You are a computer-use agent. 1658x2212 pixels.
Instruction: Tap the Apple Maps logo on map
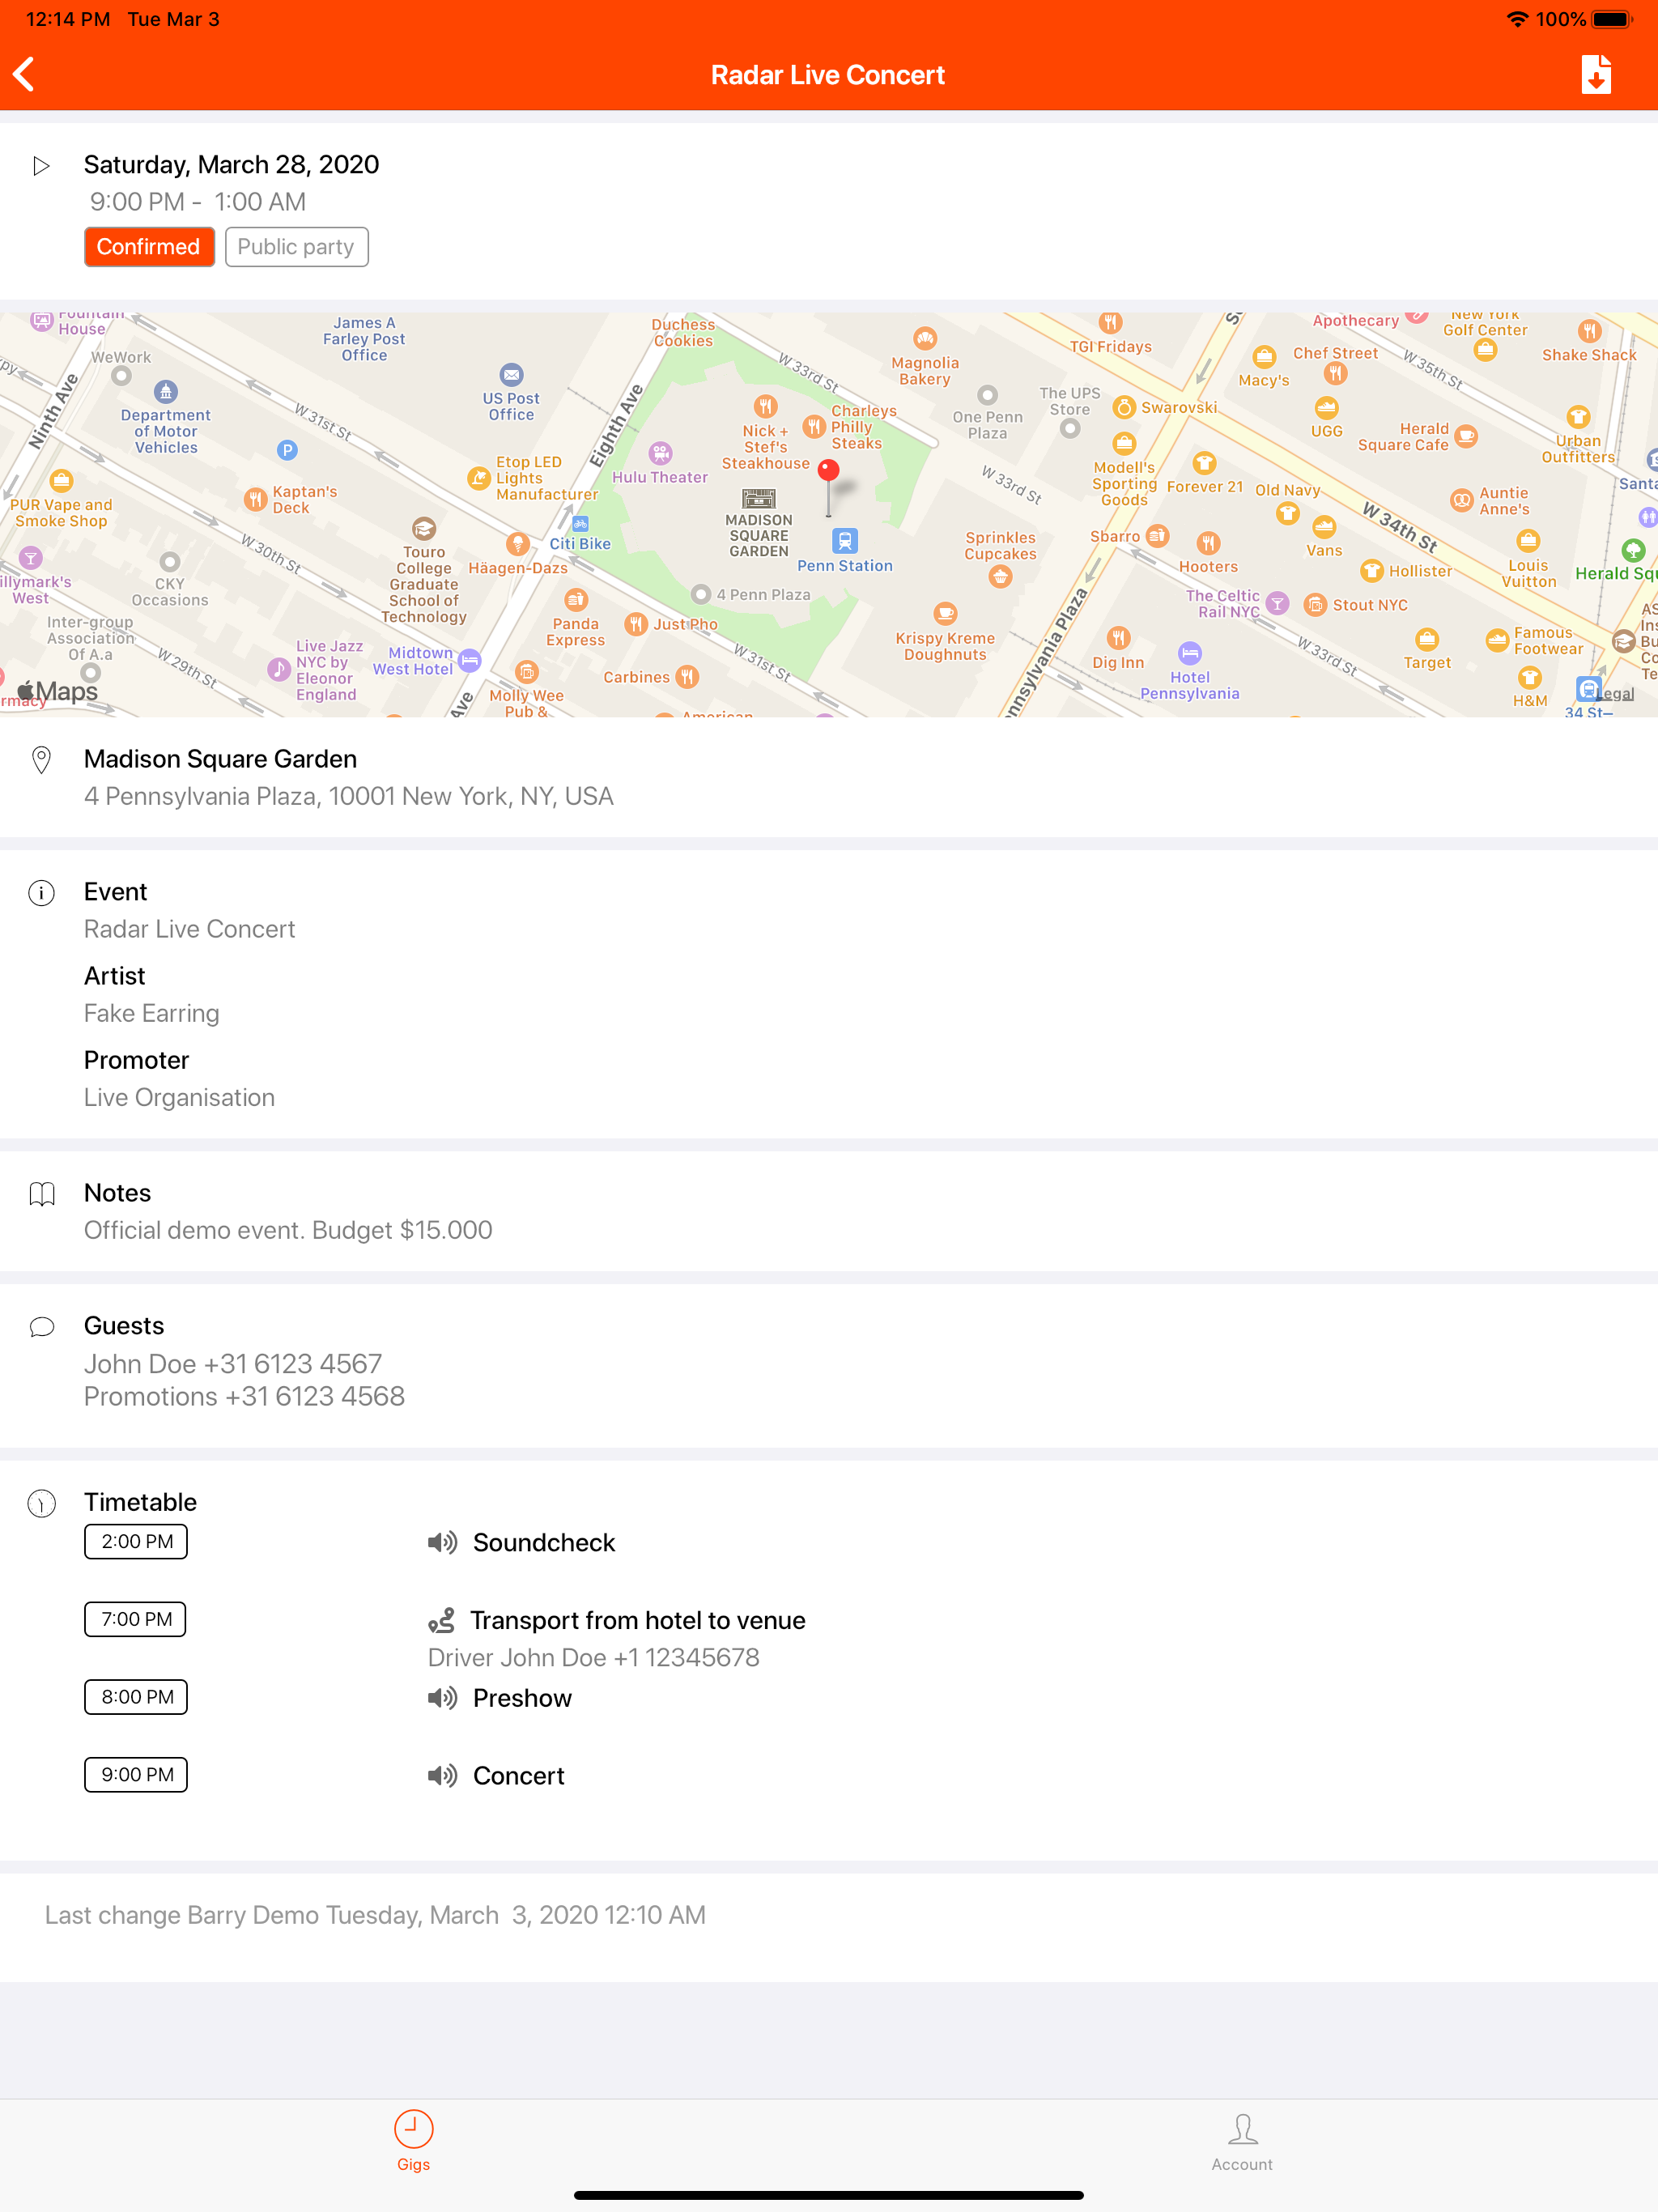58,691
